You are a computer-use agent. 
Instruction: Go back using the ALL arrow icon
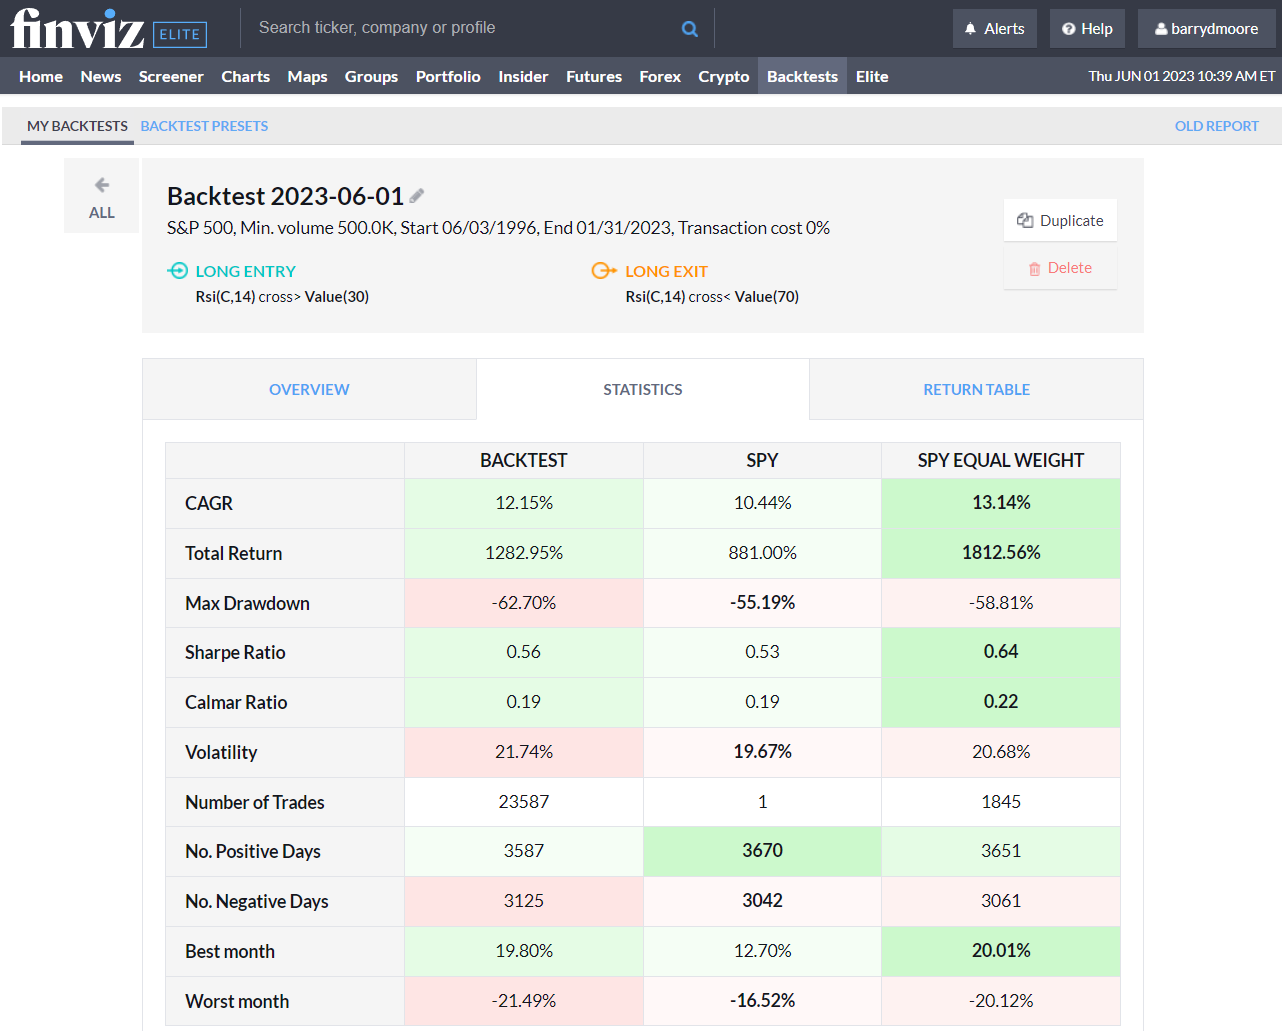pos(101,184)
